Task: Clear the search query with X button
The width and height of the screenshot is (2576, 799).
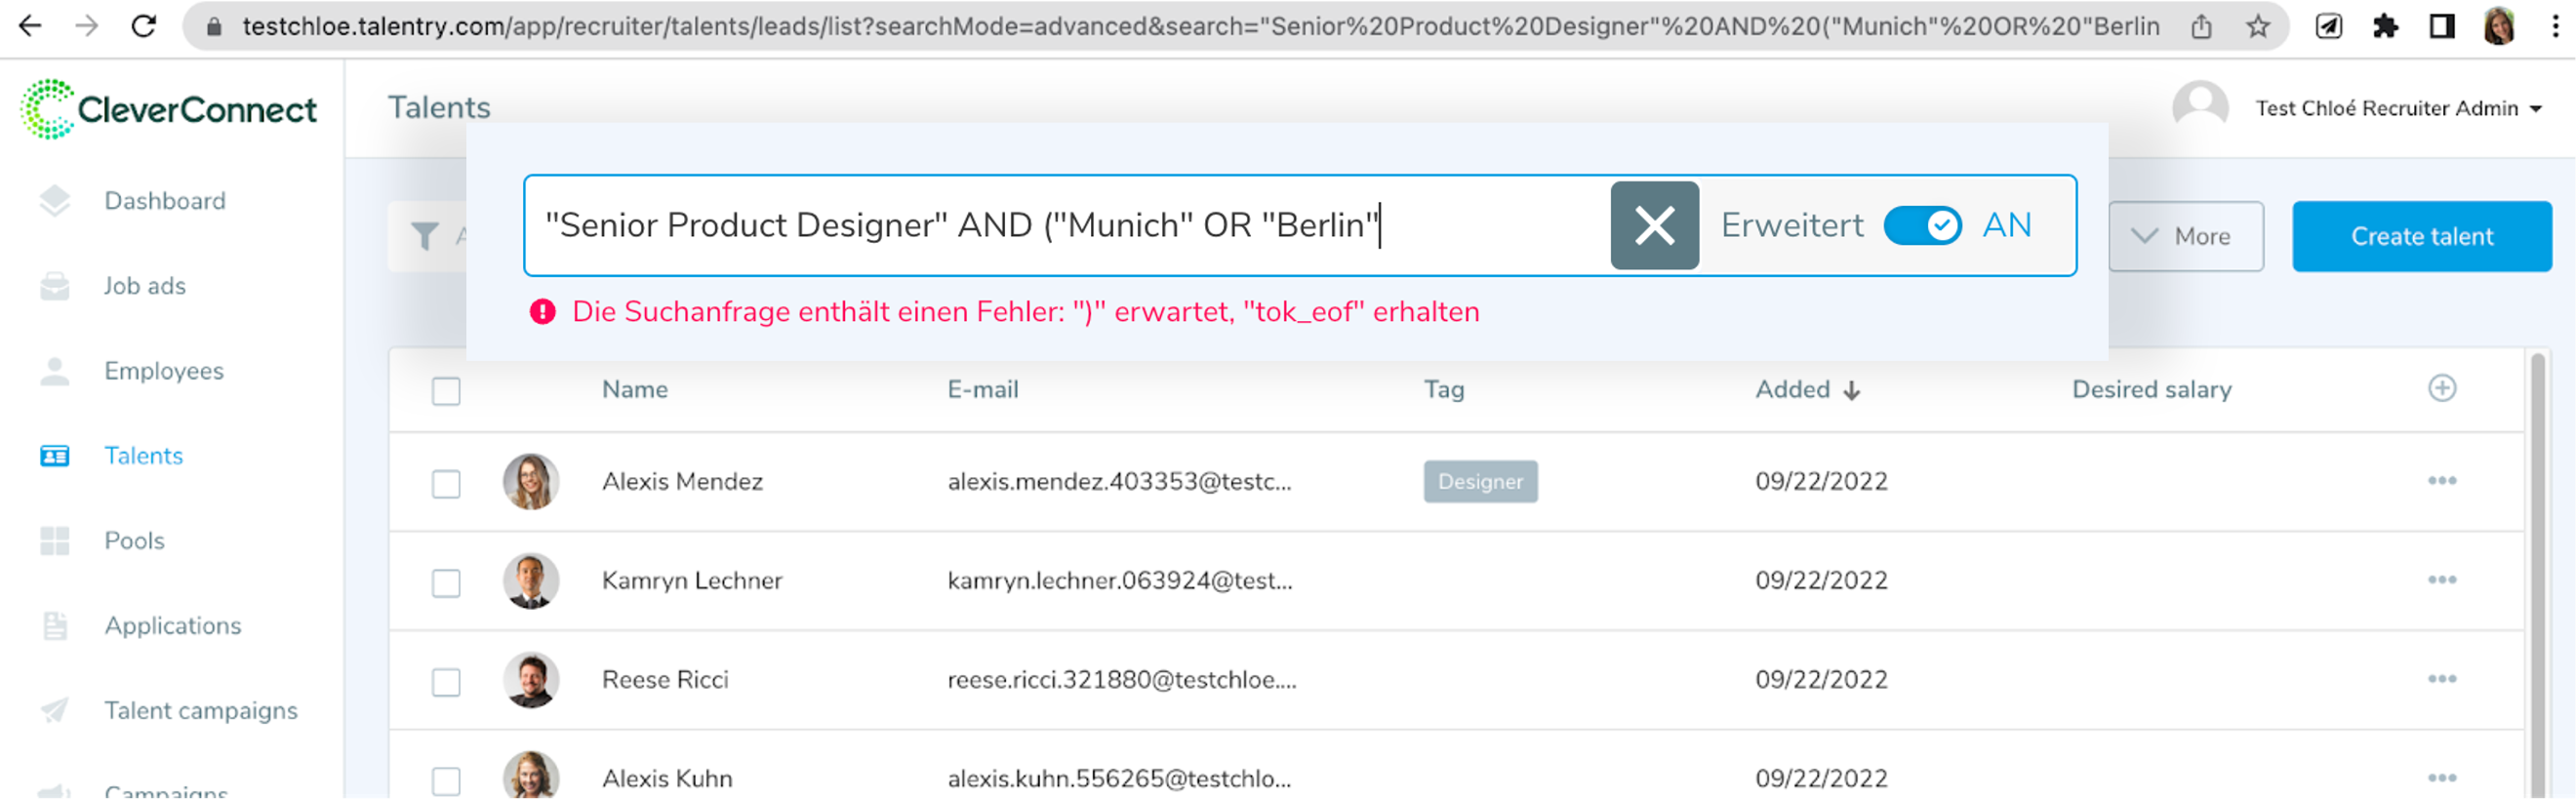Action: coord(1654,225)
